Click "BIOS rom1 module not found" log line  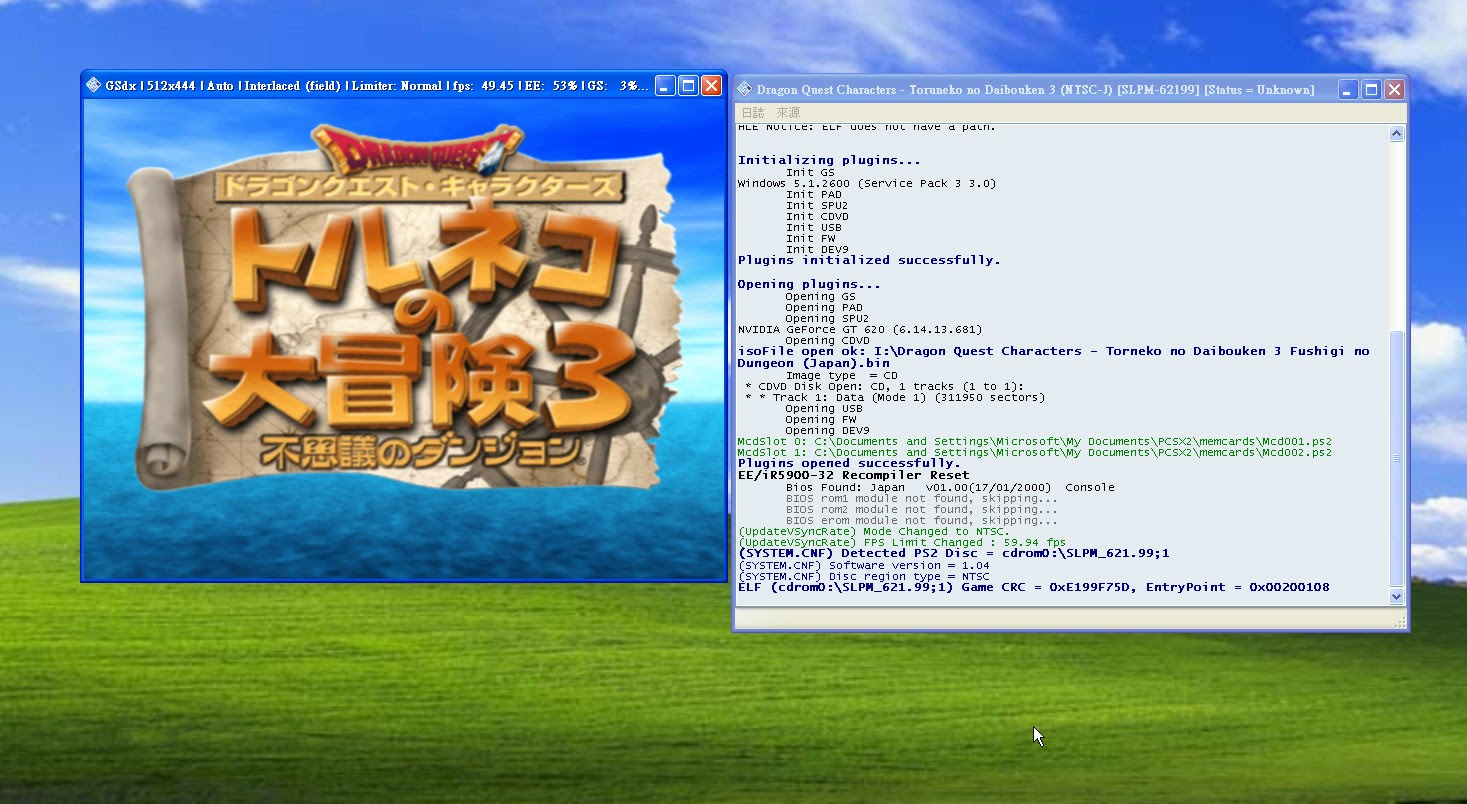tap(921, 499)
